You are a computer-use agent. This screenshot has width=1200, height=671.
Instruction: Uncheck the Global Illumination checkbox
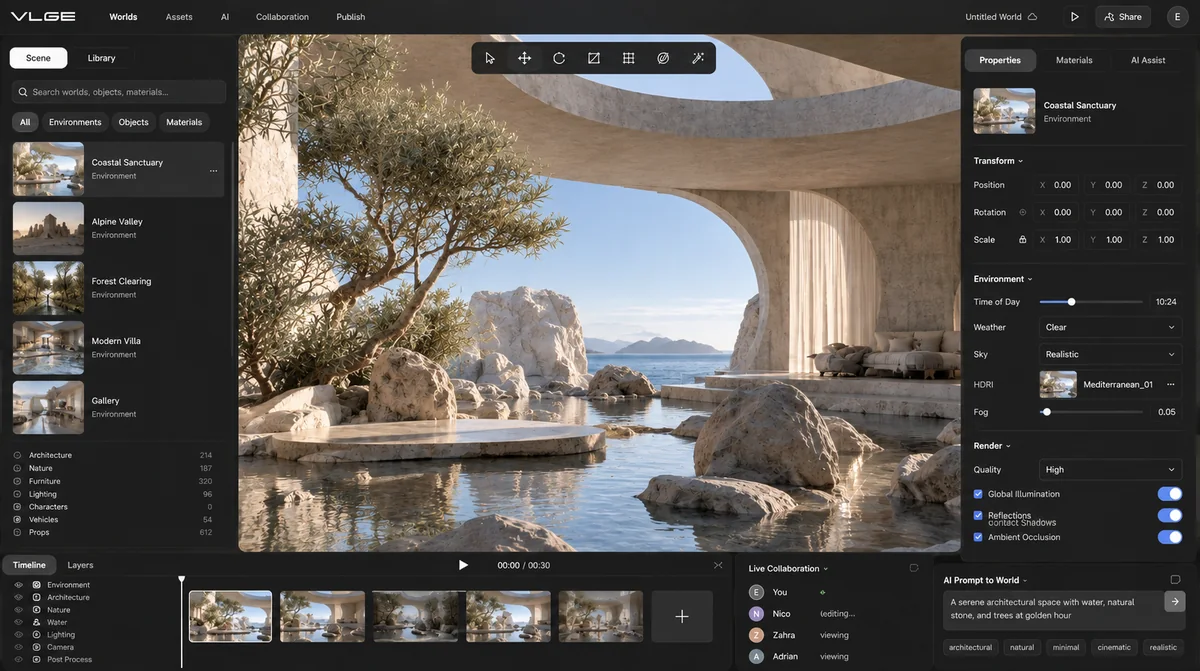pyautogui.click(x=978, y=494)
